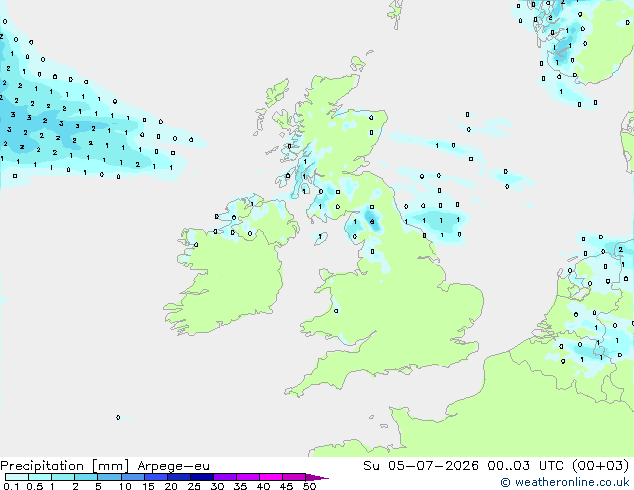
Task: Click the weatheronline.co.uk copyright link
Action: 565,482
